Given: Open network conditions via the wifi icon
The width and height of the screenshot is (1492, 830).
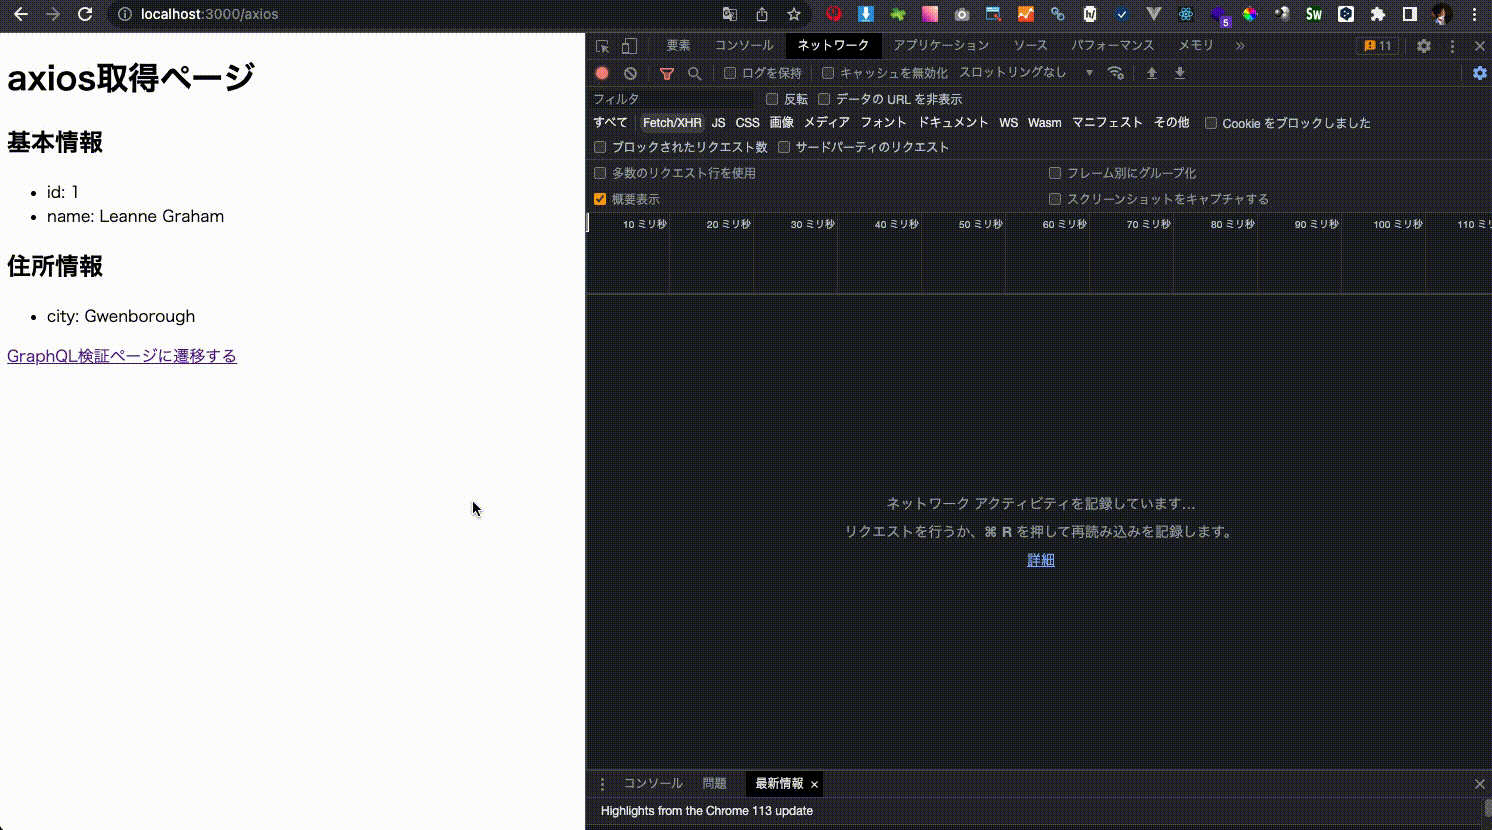Looking at the screenshot, I should point(1116,72).
